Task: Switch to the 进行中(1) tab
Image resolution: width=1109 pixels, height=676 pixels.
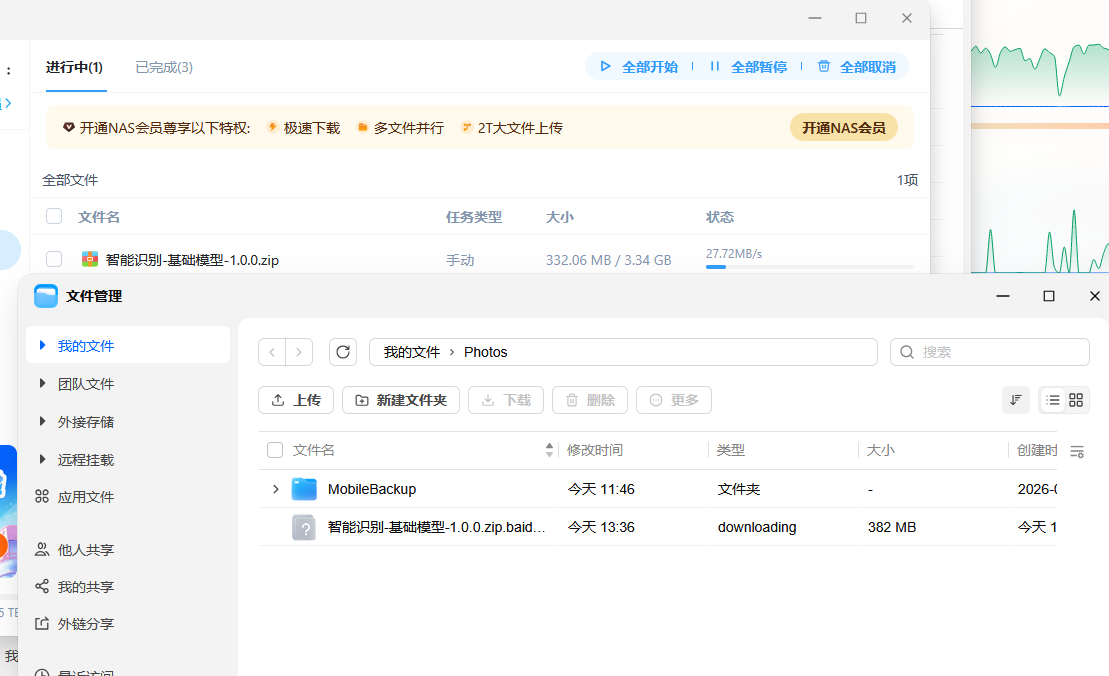Action: (x=74, y=67)
